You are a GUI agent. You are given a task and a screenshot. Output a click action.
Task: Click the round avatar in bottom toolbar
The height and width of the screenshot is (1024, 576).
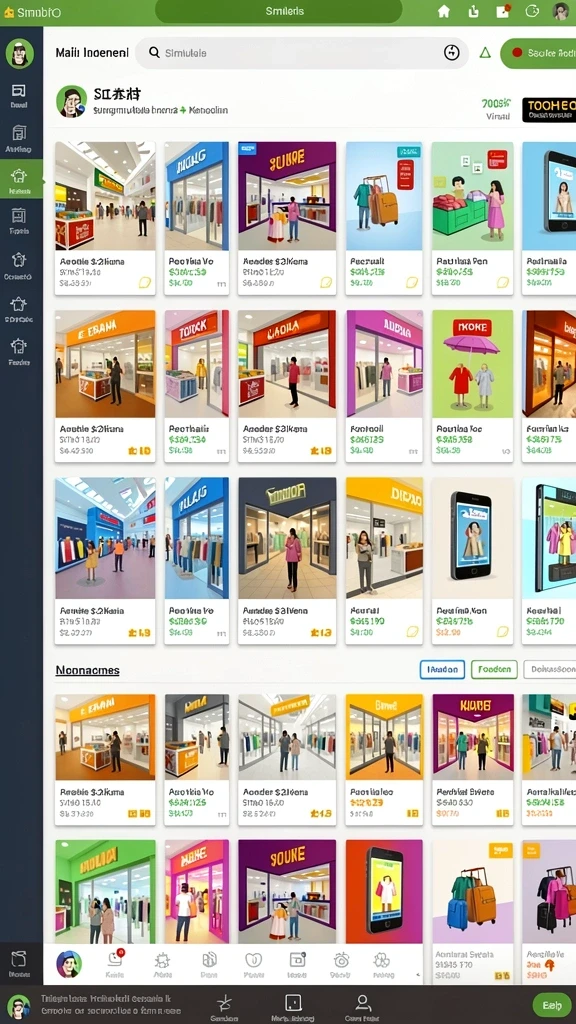click(x=69, y=964)
